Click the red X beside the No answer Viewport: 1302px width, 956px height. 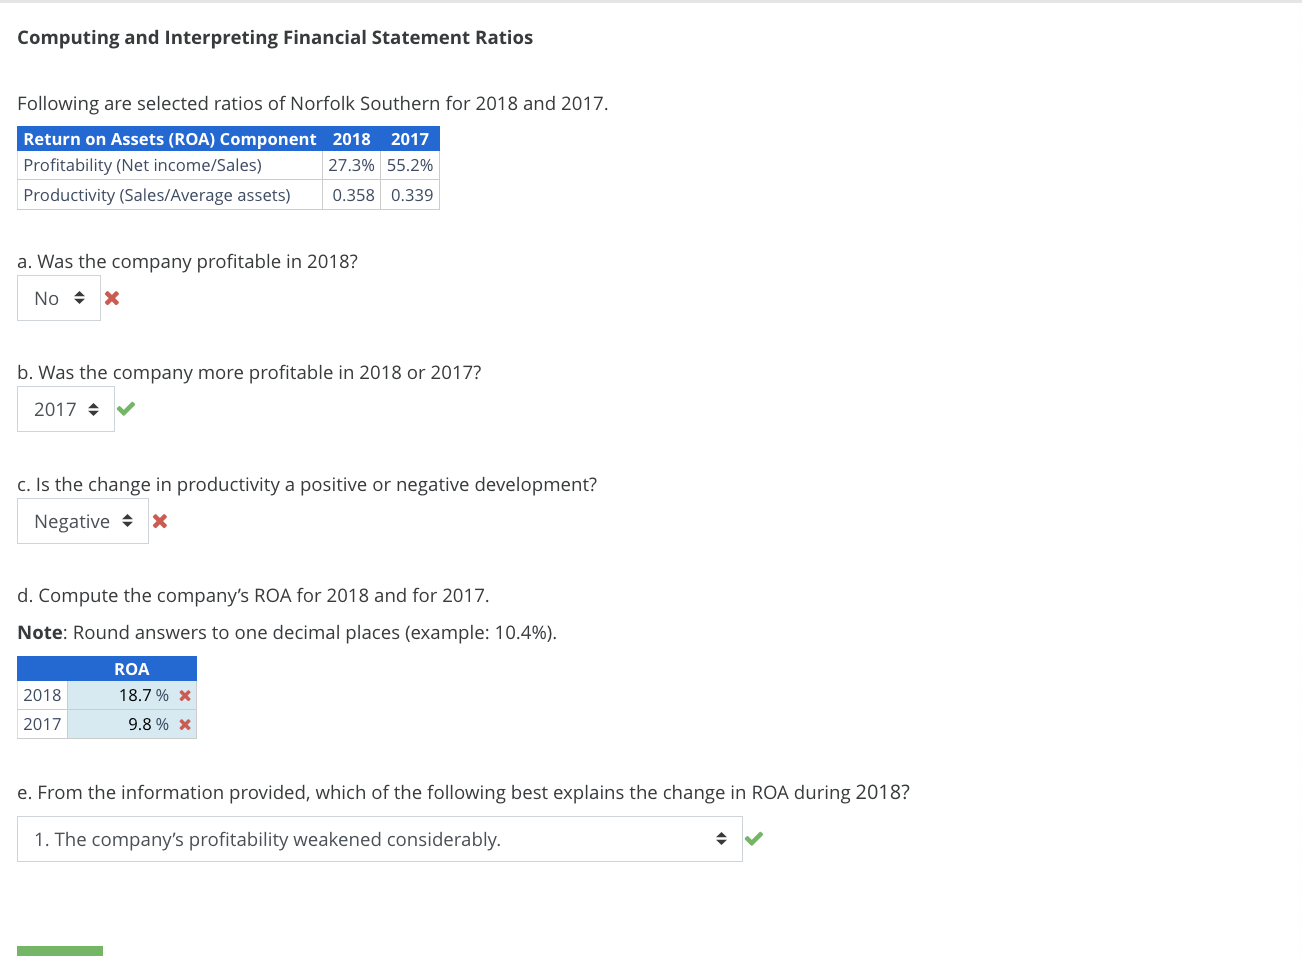tap(111, 297)
